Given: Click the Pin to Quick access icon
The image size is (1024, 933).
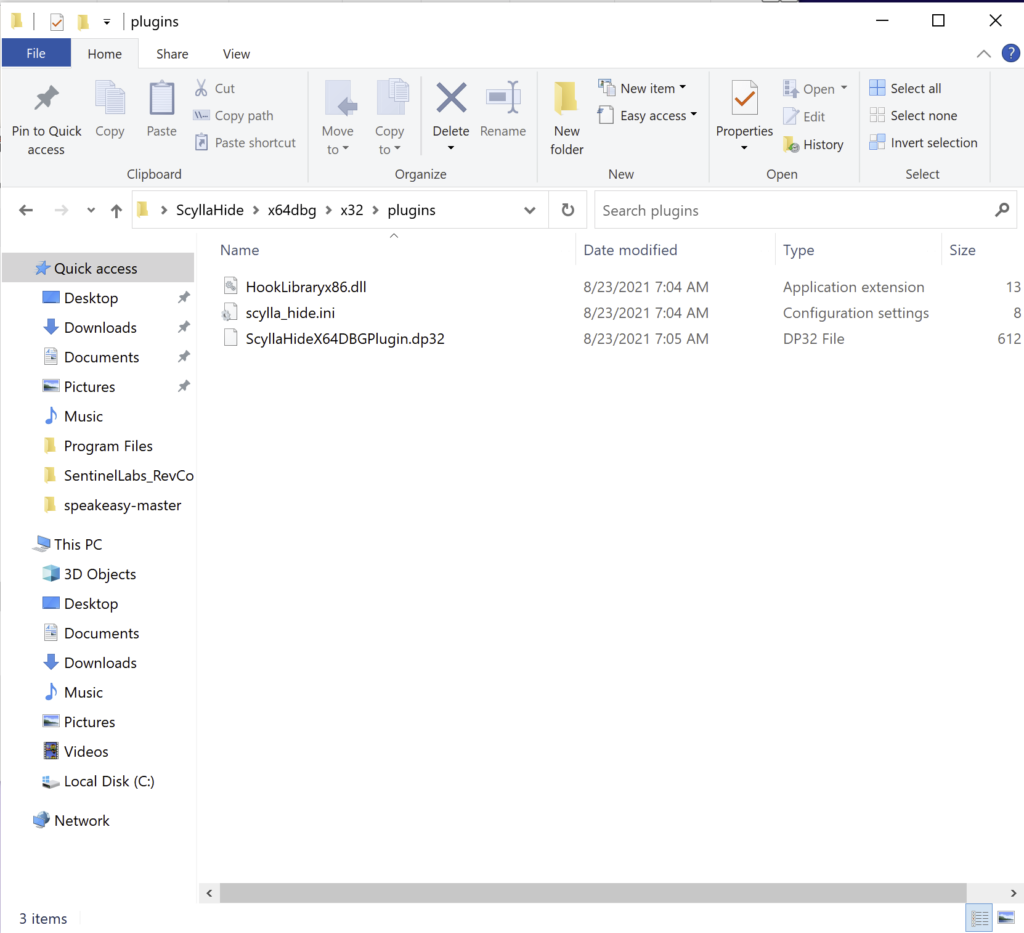Looking at the screenshot, I should [x=46, y=100].
